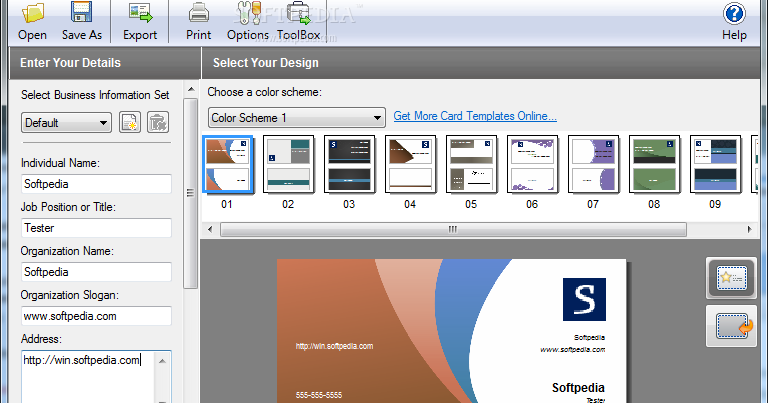Open the Options tools icon
768x403 pixels.
(x=247, y=13)
